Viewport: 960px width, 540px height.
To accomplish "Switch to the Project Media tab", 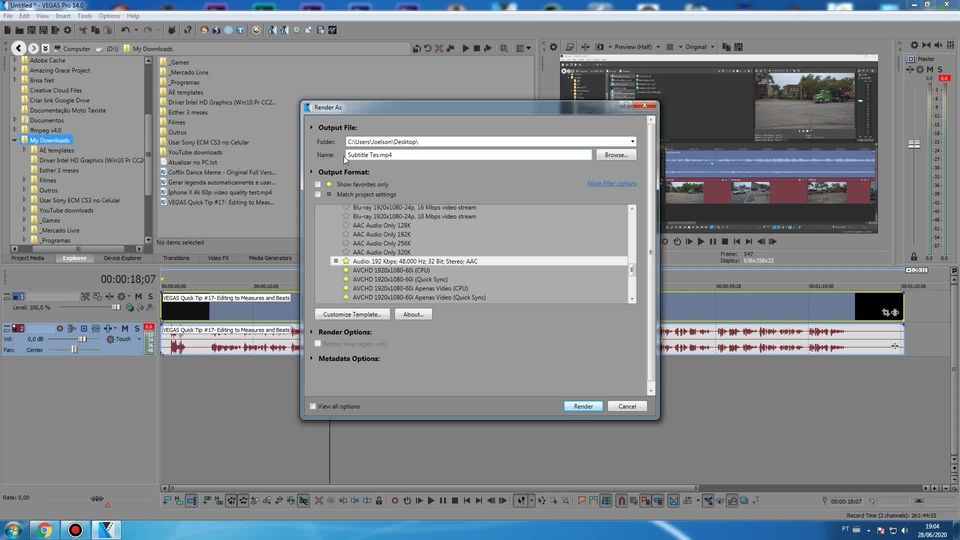I will click(x=28, y=258).
